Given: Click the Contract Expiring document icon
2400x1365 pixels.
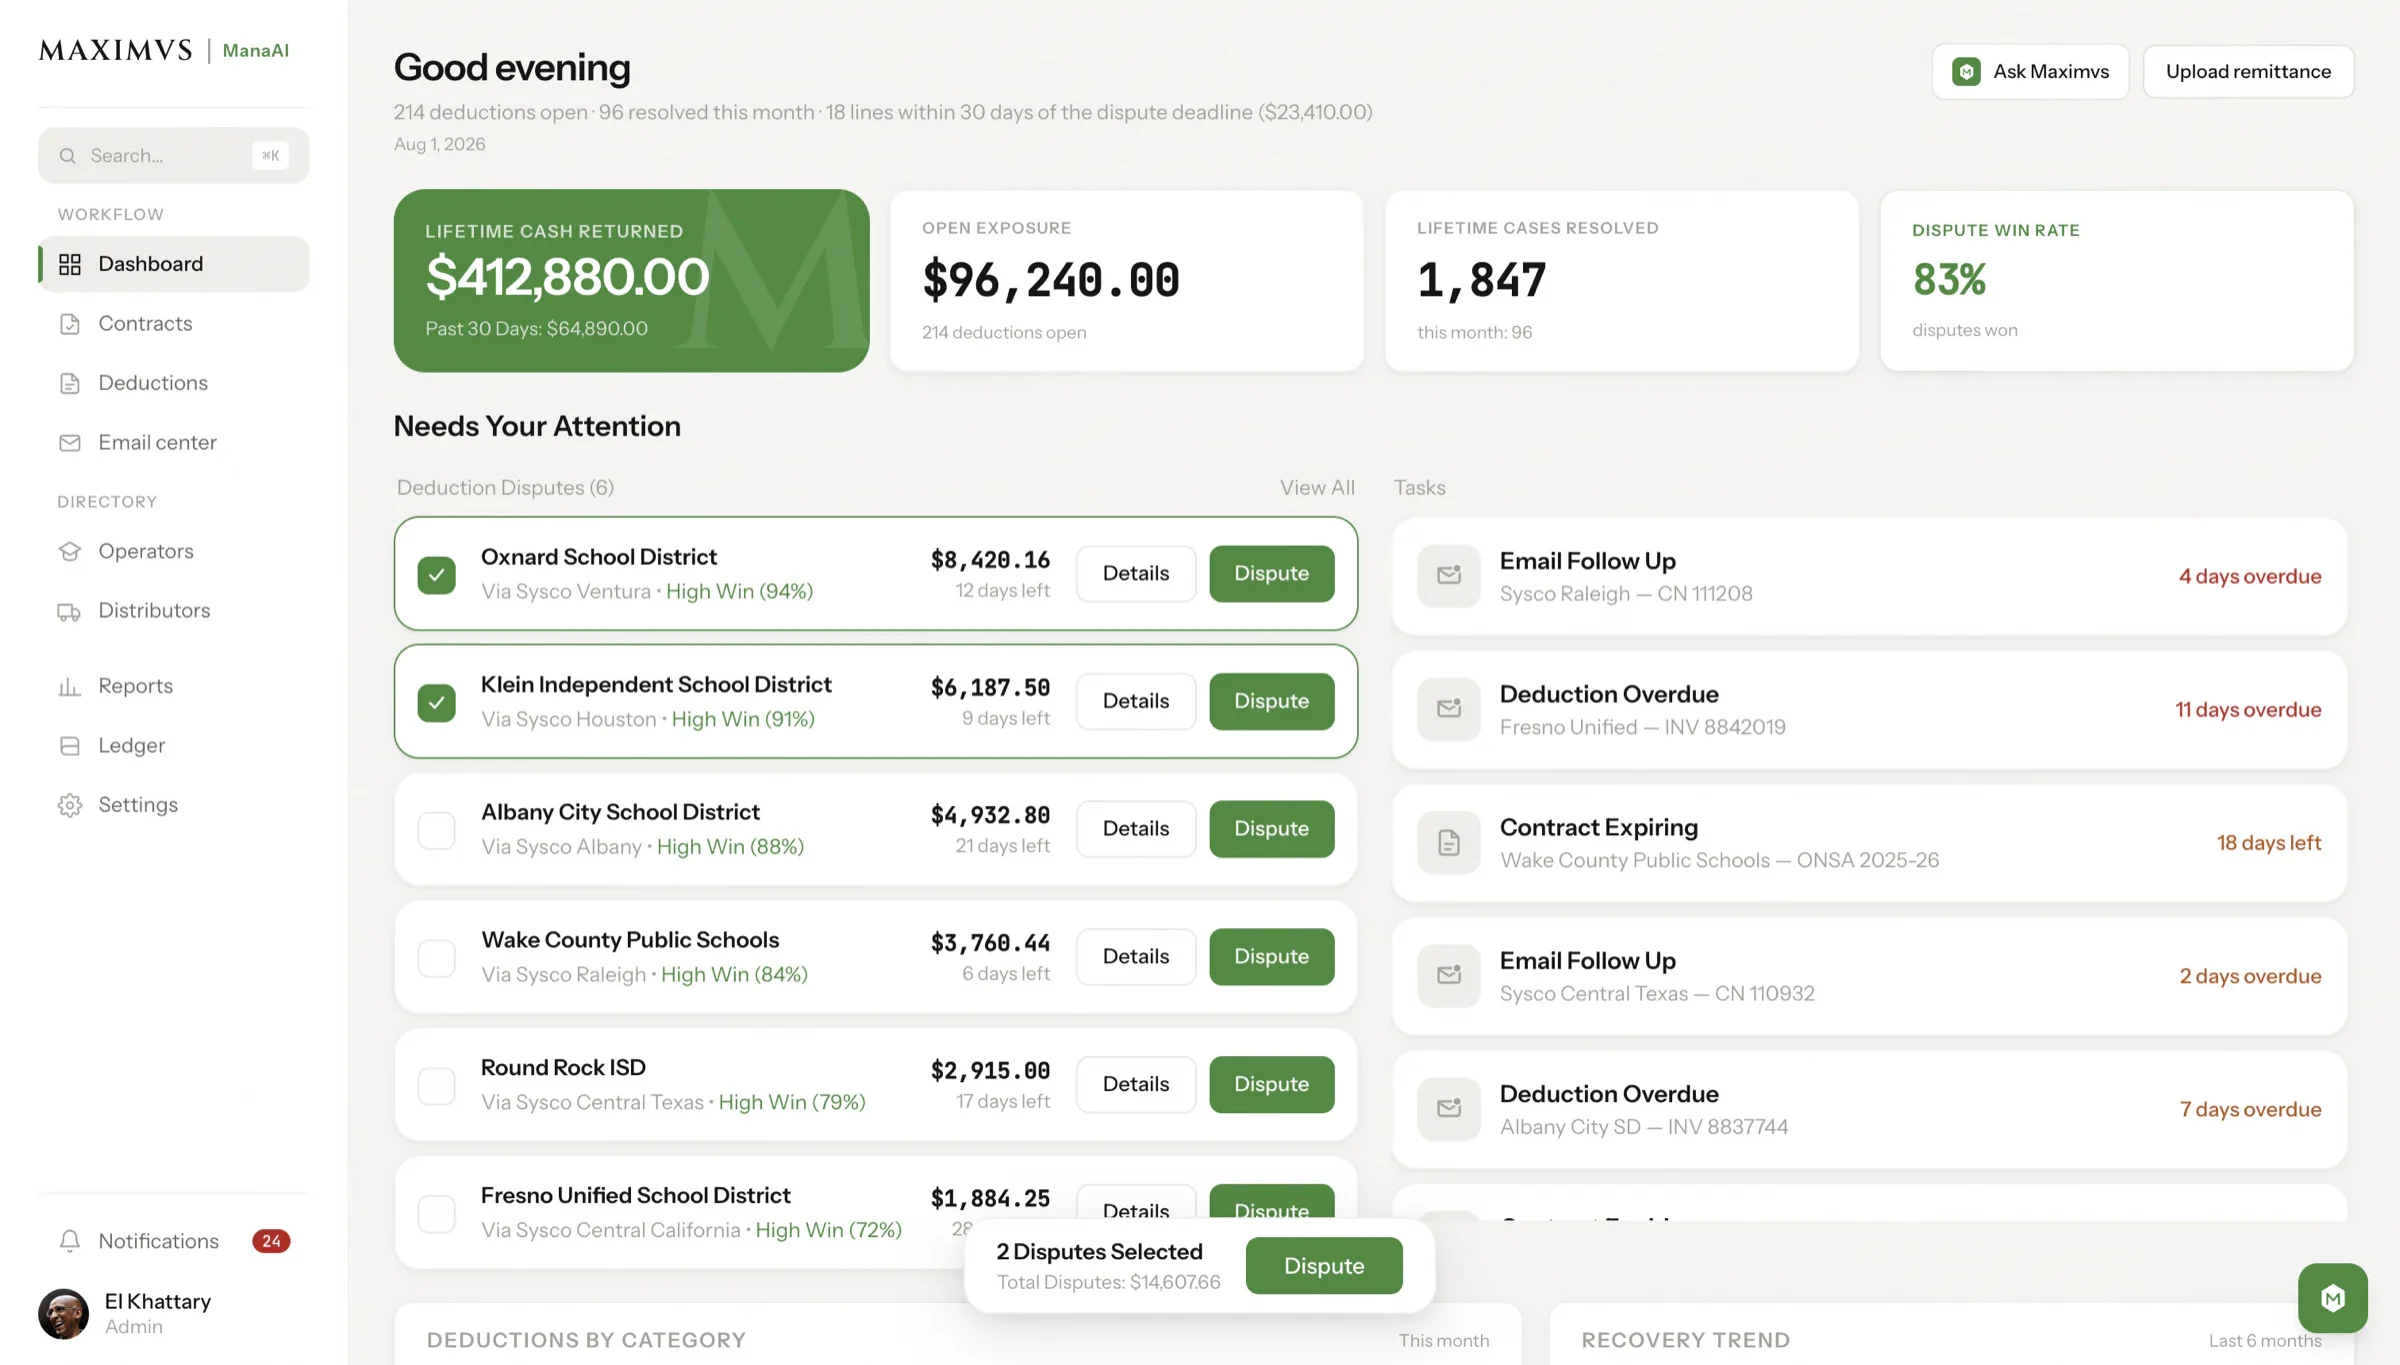Looking at the screenshot, I should tap(1448, 842).
